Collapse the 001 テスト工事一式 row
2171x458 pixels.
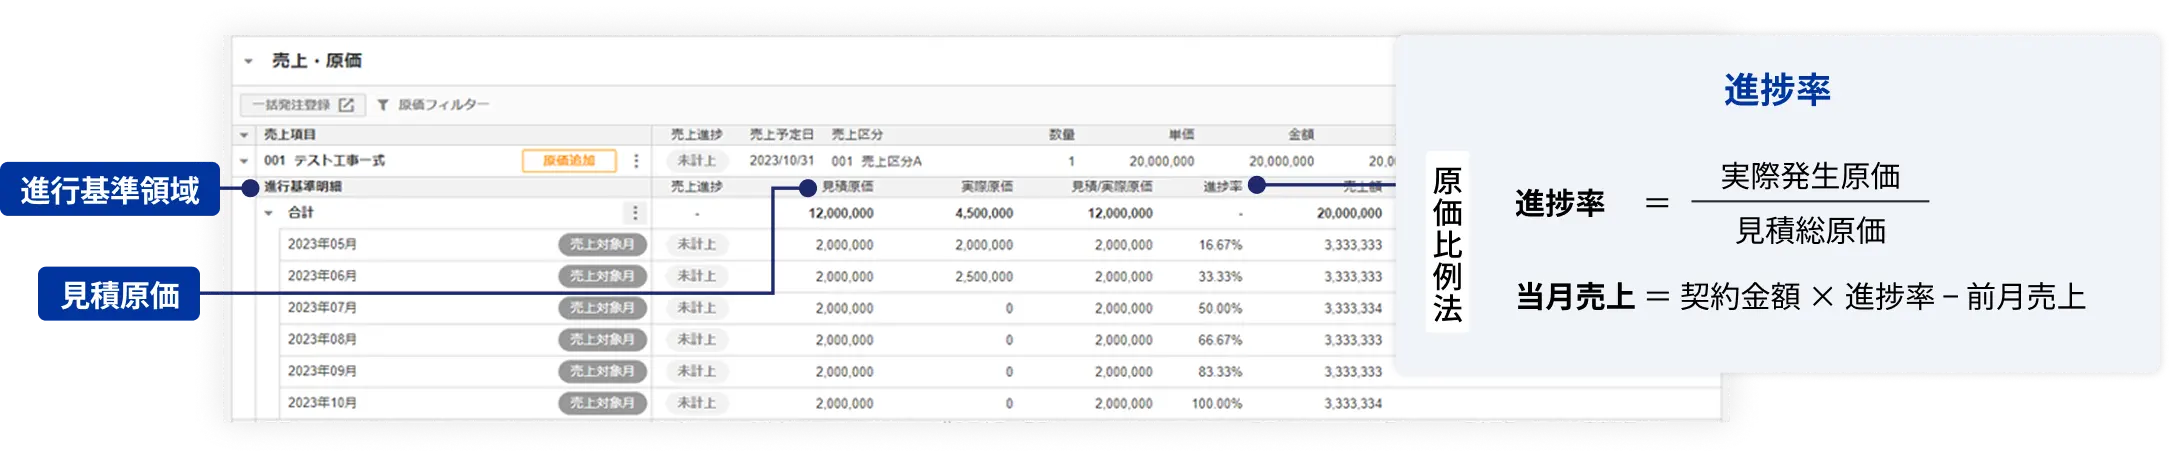(x=244, y=161)
